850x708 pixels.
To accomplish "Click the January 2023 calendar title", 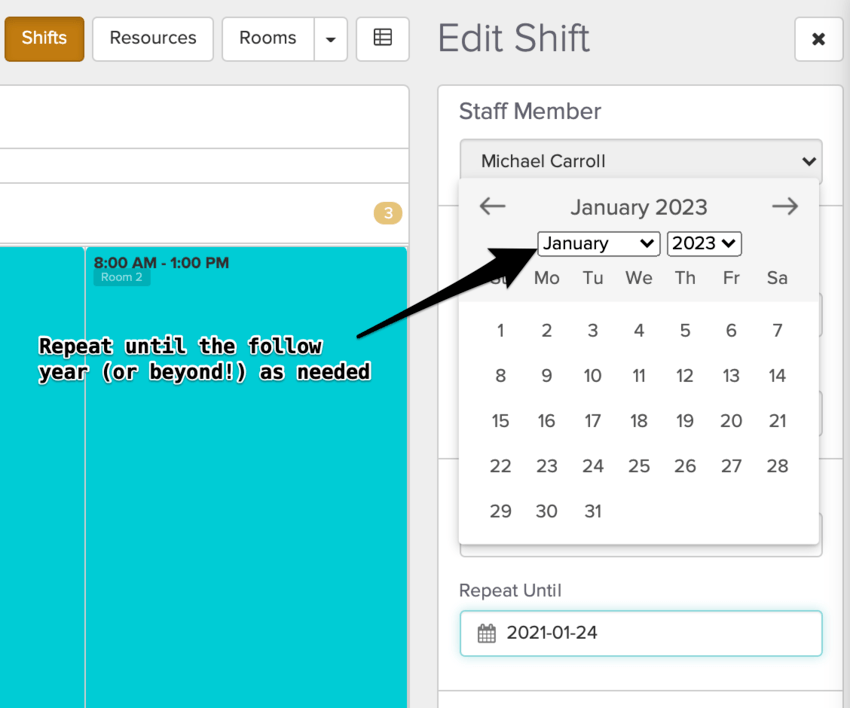I will tap(639, 207).
